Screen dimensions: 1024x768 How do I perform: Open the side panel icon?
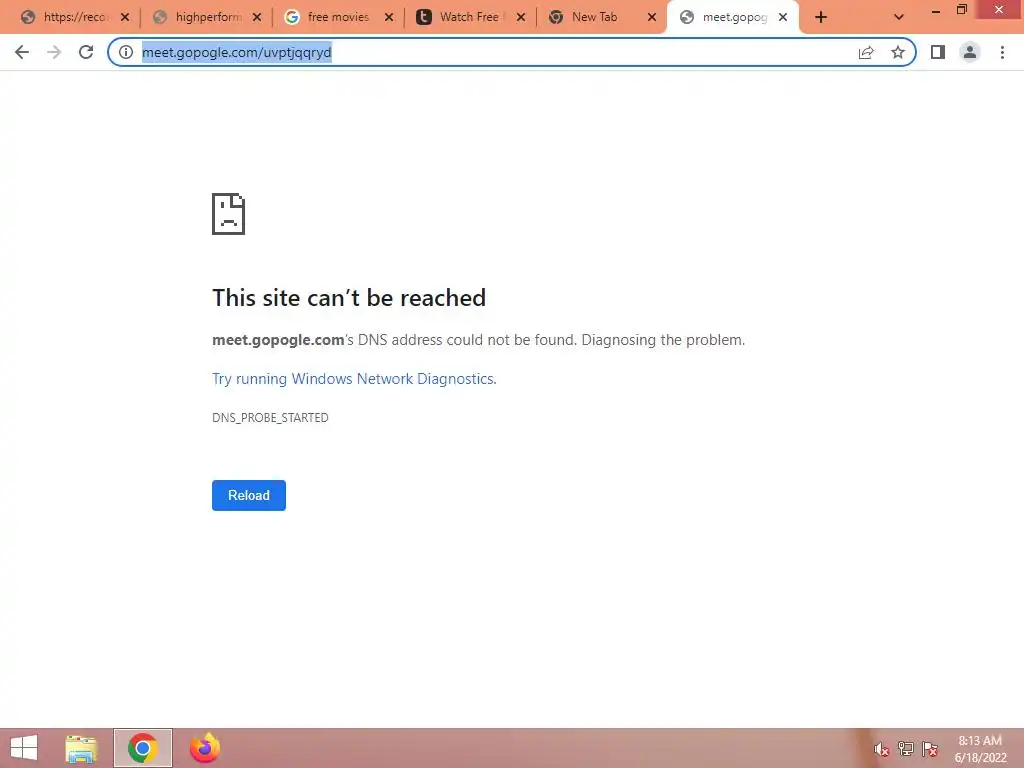point(938,52)
